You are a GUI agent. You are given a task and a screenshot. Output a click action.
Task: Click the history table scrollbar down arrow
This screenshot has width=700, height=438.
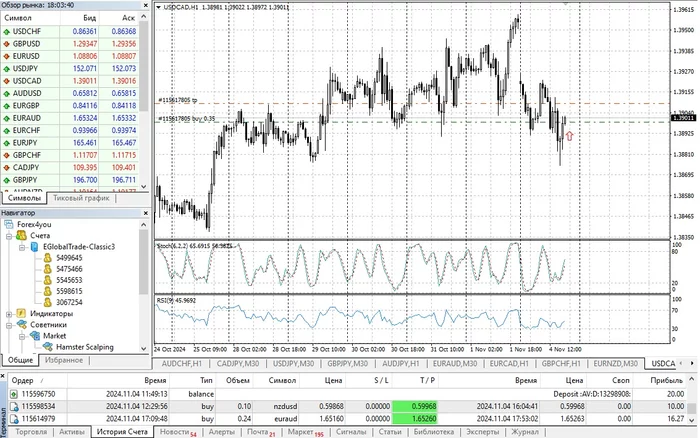coord(692,420)
